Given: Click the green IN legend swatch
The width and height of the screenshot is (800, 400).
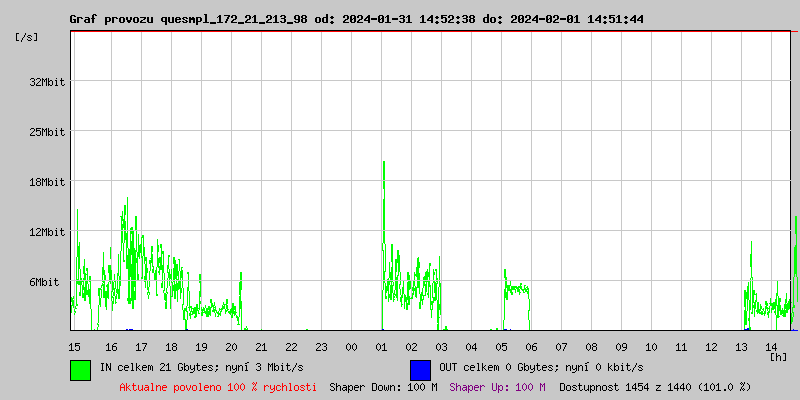Looking at the screenshot, I should 80,370.
